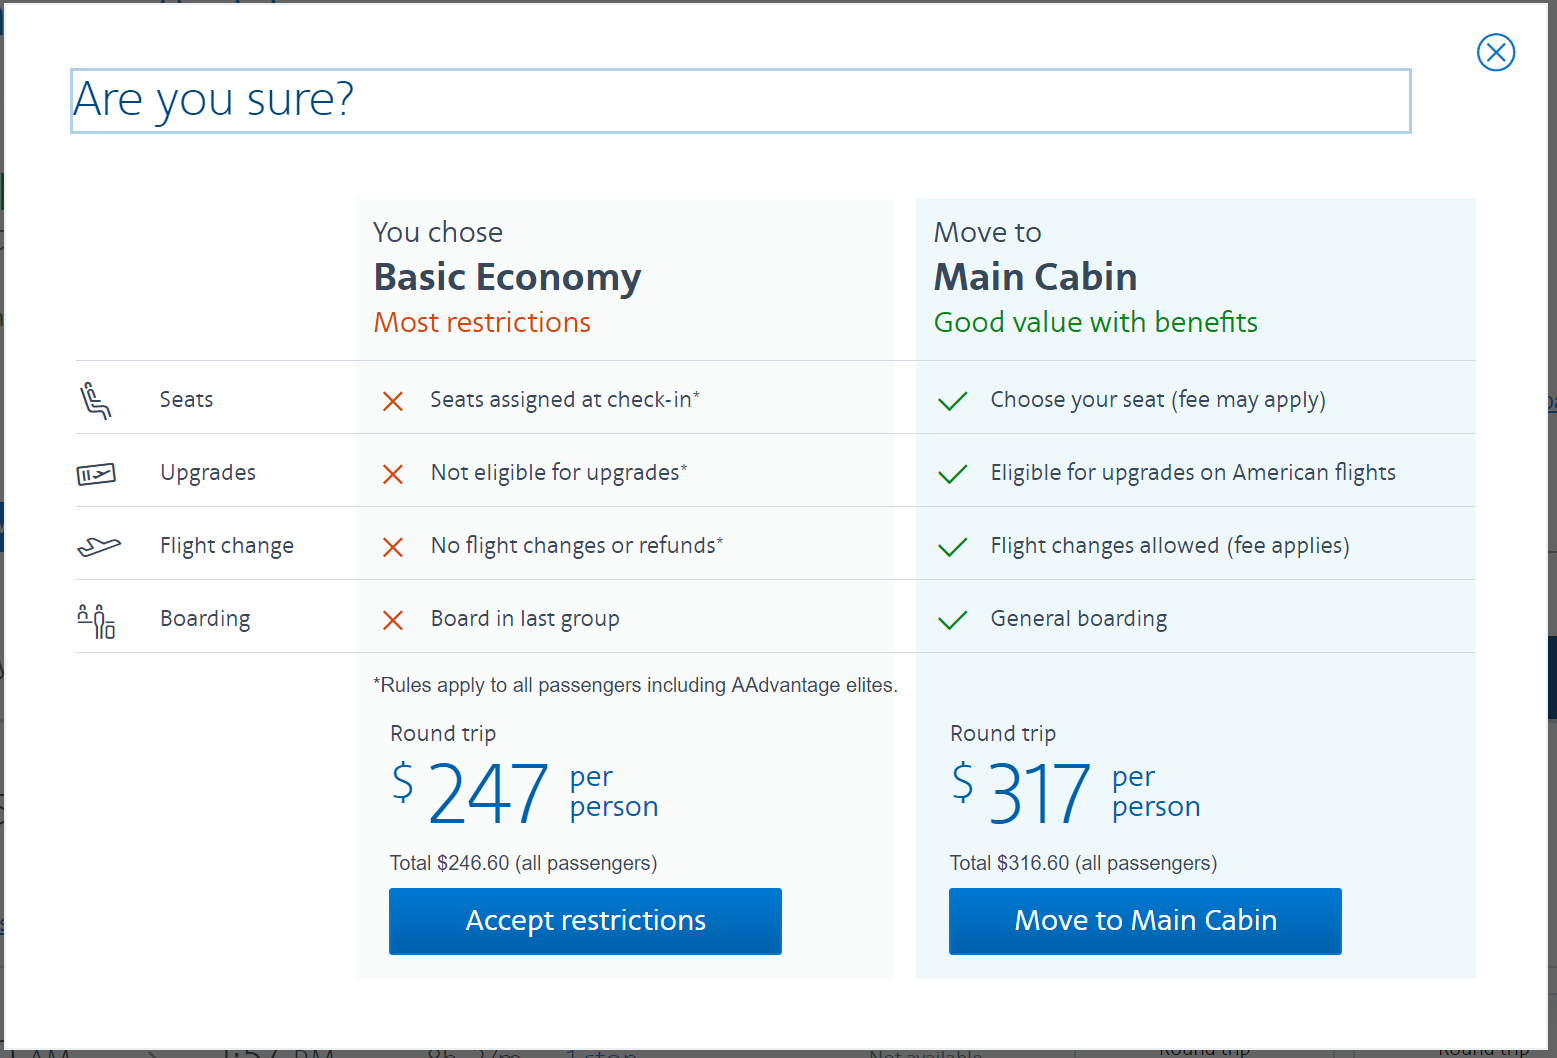1557x1058 pixels.
Task: Click the green check beside Eligible for upgrades
Action: pos(952,474)
